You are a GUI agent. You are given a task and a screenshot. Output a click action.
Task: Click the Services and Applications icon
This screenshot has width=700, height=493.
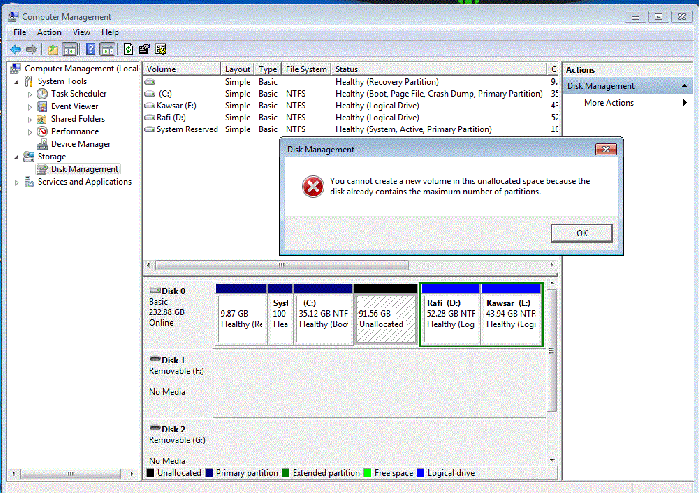coord(29,182)
